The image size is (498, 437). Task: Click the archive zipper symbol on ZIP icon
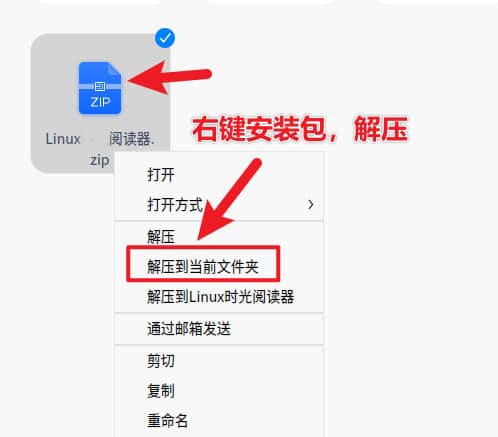click(x=100, y=87)
